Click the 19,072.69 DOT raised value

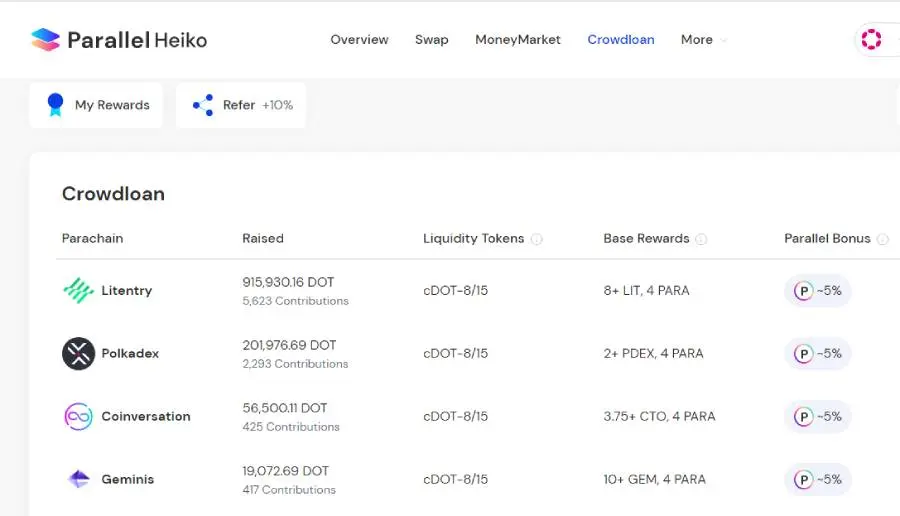tap(285, 471)
